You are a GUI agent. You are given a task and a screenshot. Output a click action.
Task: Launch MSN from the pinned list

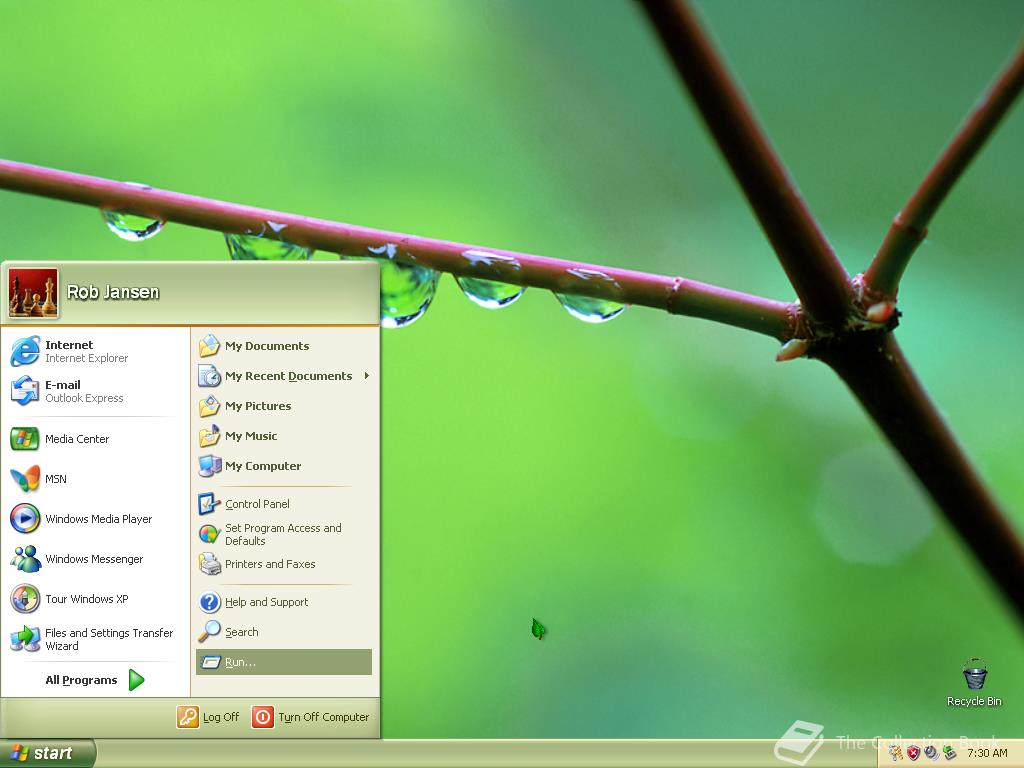click(x=95, y=479)
